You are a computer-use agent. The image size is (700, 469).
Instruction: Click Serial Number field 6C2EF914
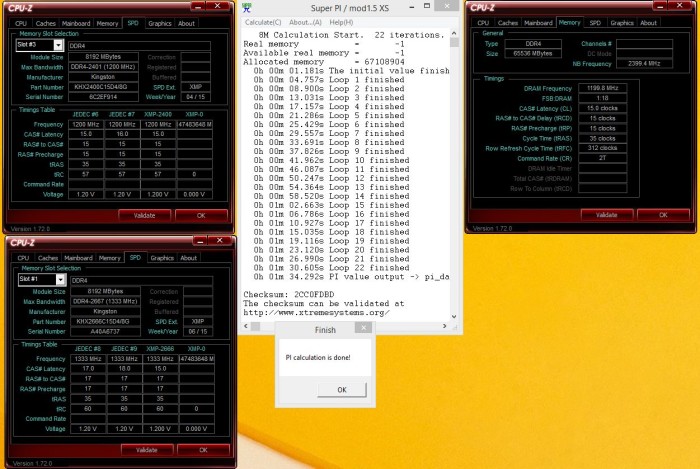click(104, 97)
